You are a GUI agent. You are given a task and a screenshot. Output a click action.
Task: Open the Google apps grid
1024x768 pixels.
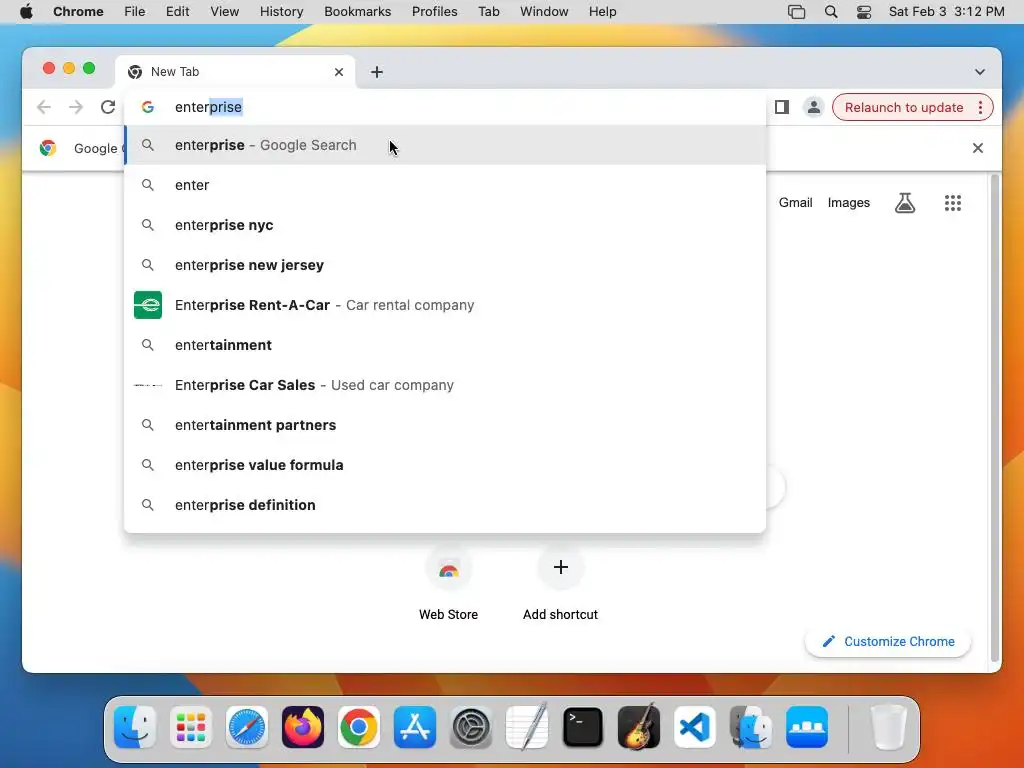coord(953,202)
